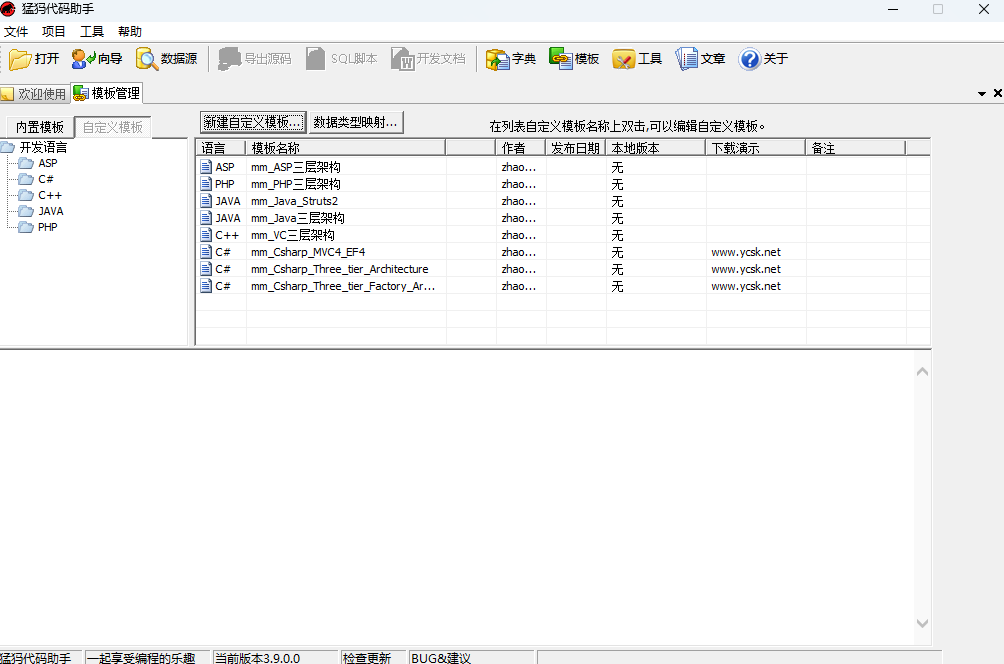1004x664 pixels.
Task: Select the mm_VC三层架构 template name
Action: coord(293,235)
